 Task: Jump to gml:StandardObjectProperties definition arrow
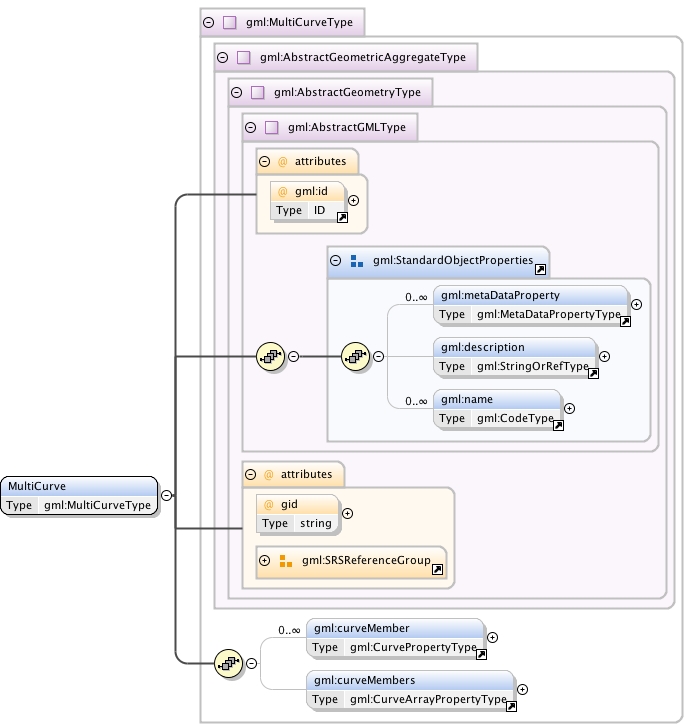click(540, 270)
